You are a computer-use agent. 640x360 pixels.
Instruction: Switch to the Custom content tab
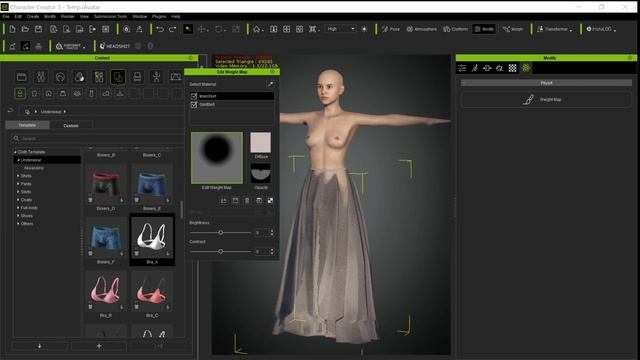coord(71,125)
